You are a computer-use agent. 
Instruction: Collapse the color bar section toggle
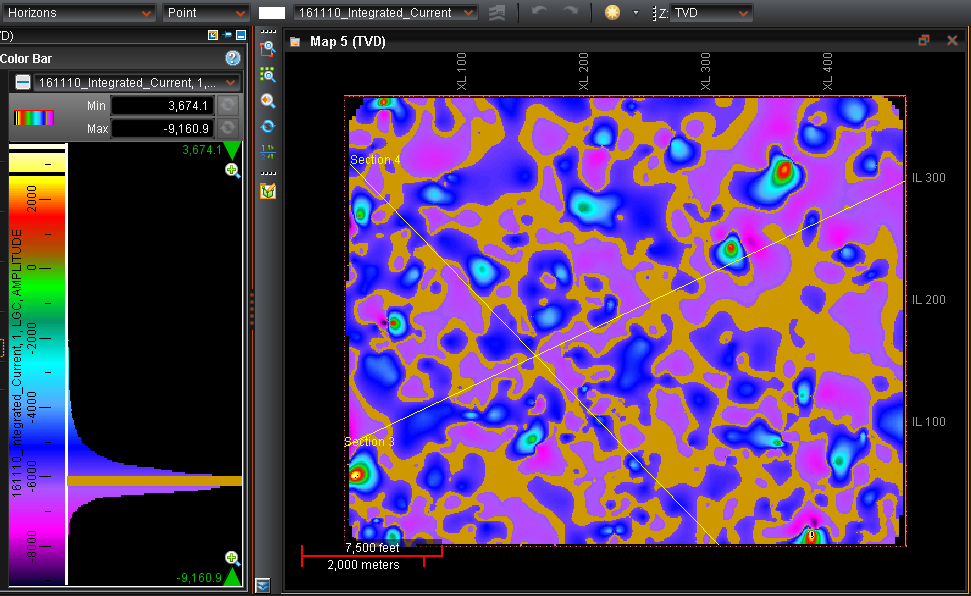(x=23, y=82)
